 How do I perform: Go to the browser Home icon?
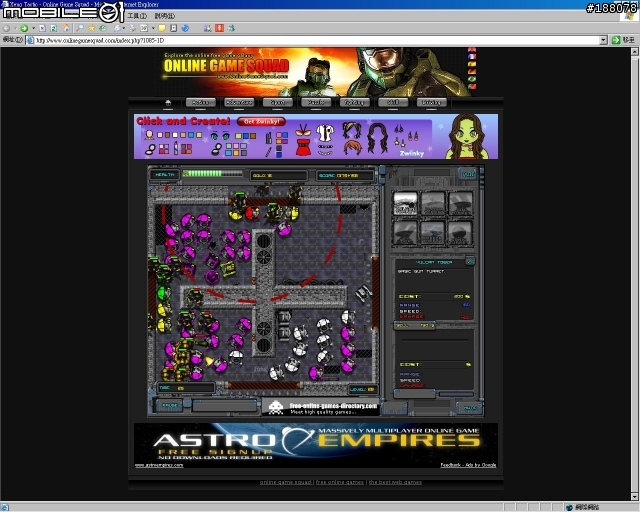click(x=65, y=28)
